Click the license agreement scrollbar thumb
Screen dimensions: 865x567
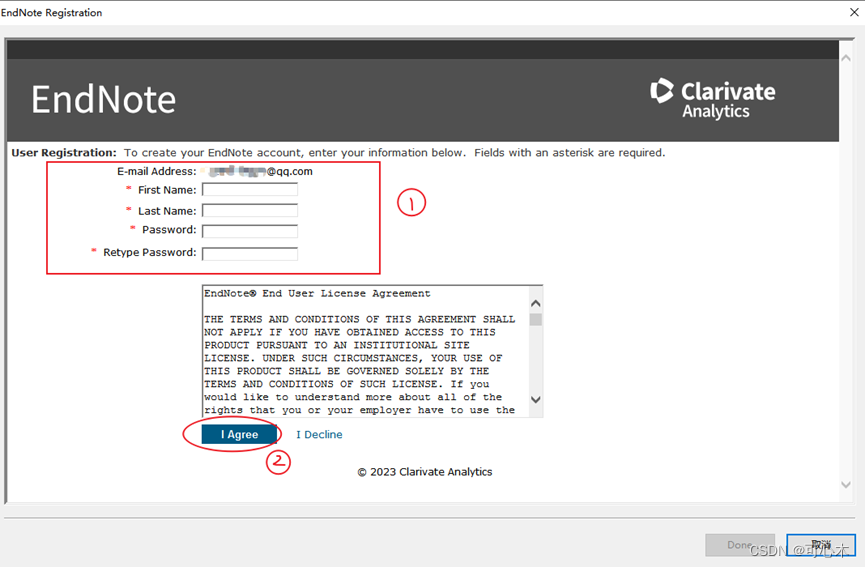click(x=535, y=319)
